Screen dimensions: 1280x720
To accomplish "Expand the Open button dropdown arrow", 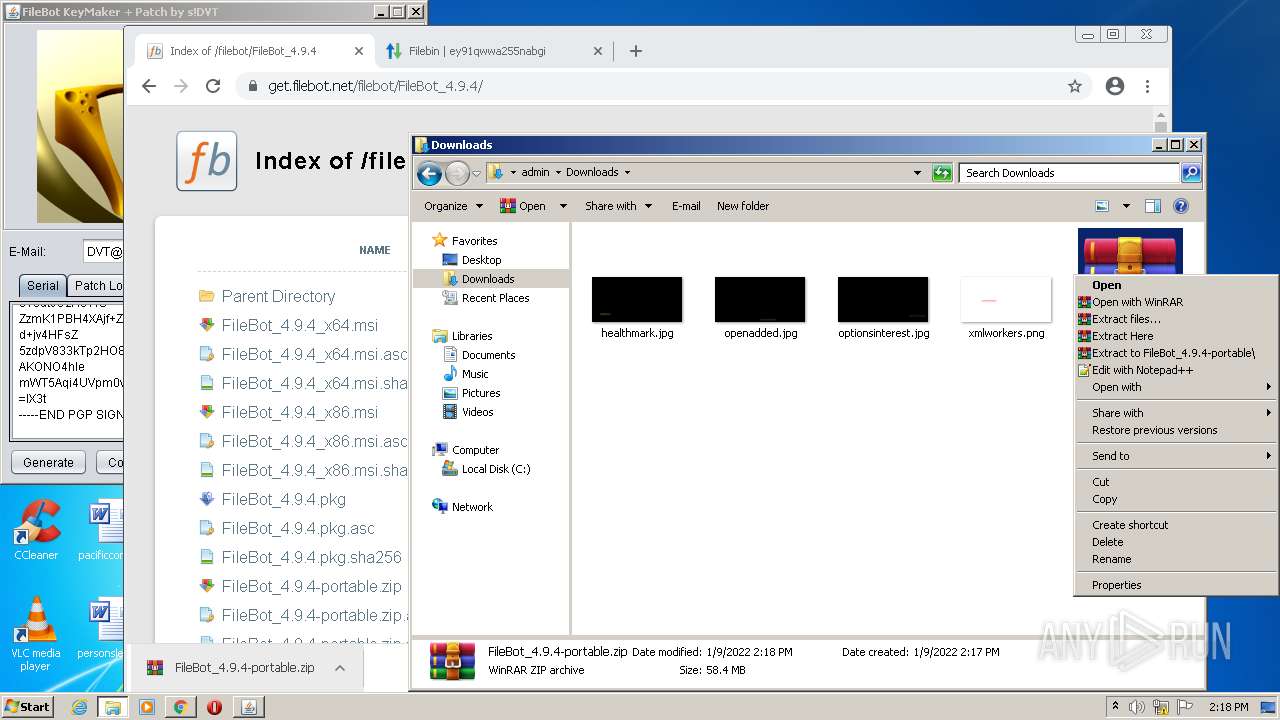I will [x=563, y=206].
